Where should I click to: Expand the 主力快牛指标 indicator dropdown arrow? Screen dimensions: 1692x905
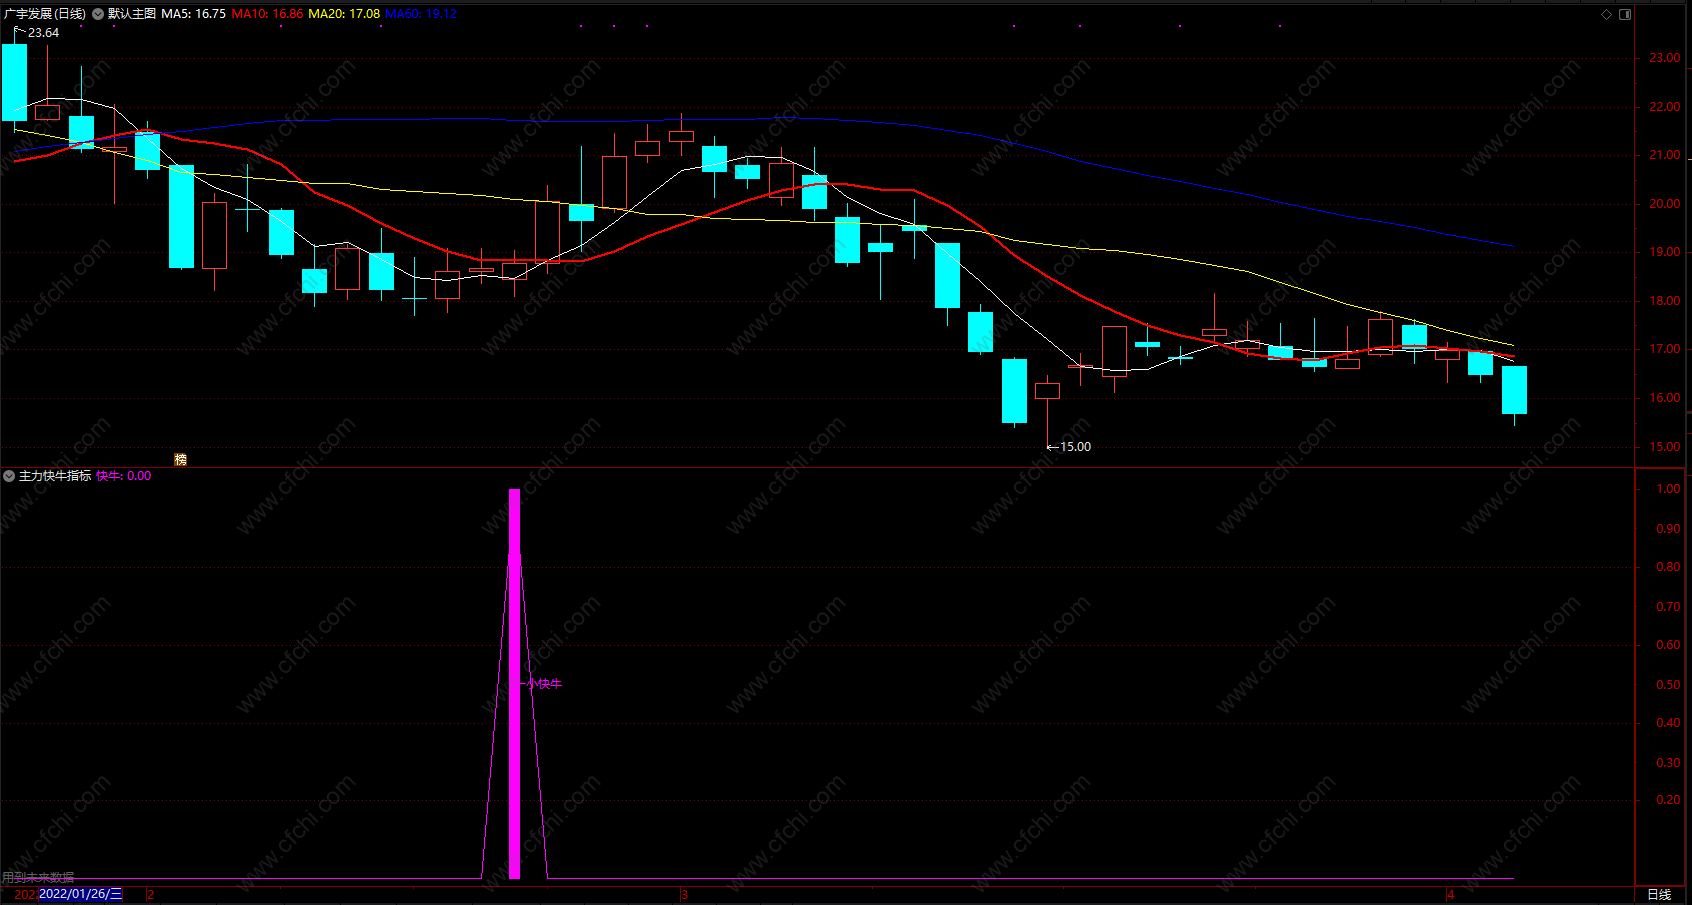(9, 476)
